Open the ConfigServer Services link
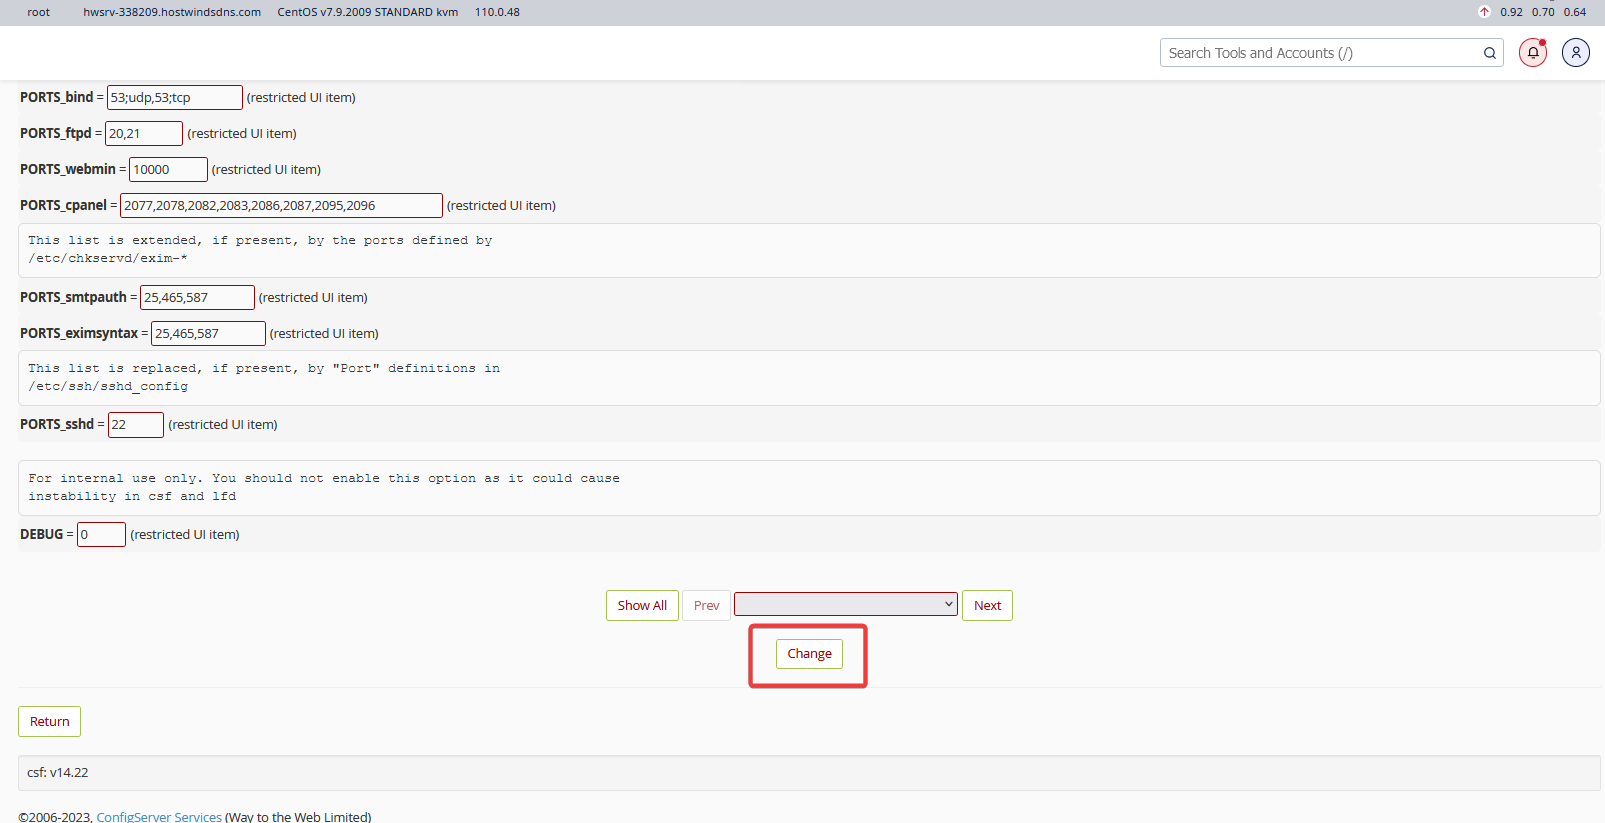Image resolution: width=1605 pixels, height=823 pixels. (159, 816)
